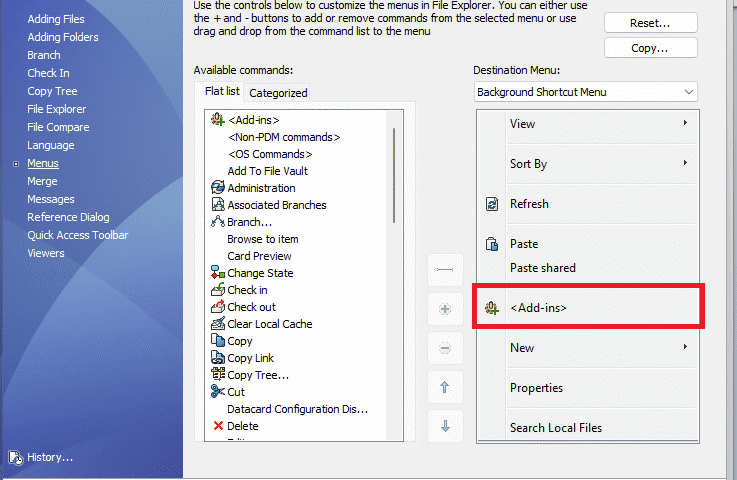This screenshot has height=480, width=737.
Task: Select <OS Commands> in list
Action: [270, 154]
